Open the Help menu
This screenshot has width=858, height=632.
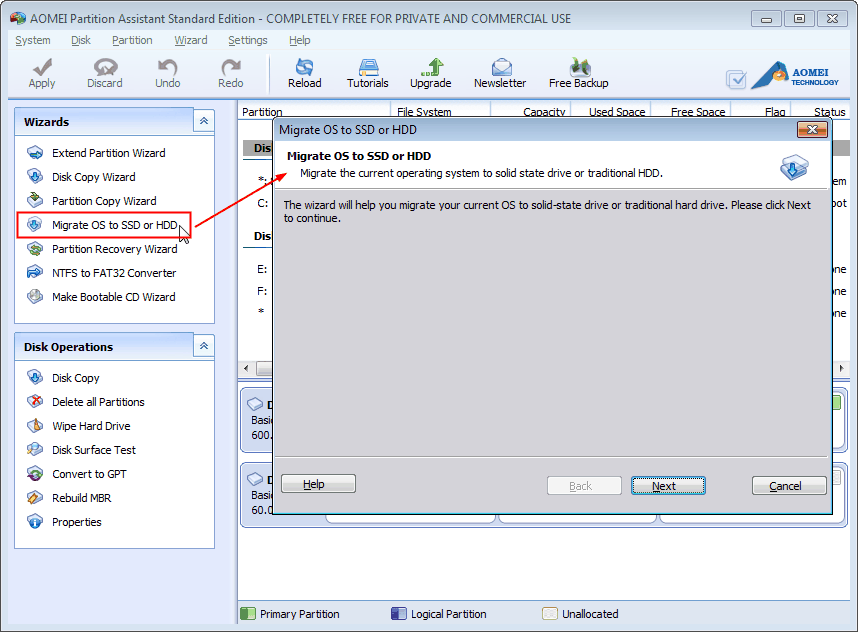[x=299, y=40]
